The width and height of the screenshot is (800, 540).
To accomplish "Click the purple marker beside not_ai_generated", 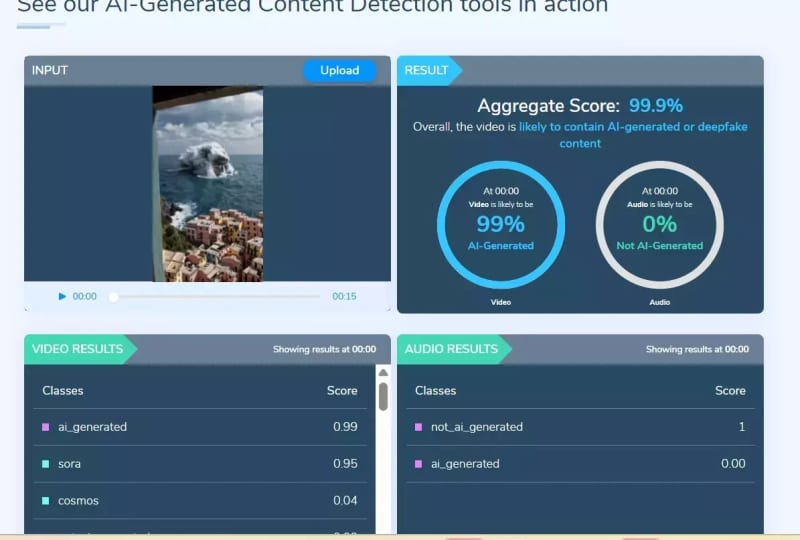I will (x=419, y=427).
